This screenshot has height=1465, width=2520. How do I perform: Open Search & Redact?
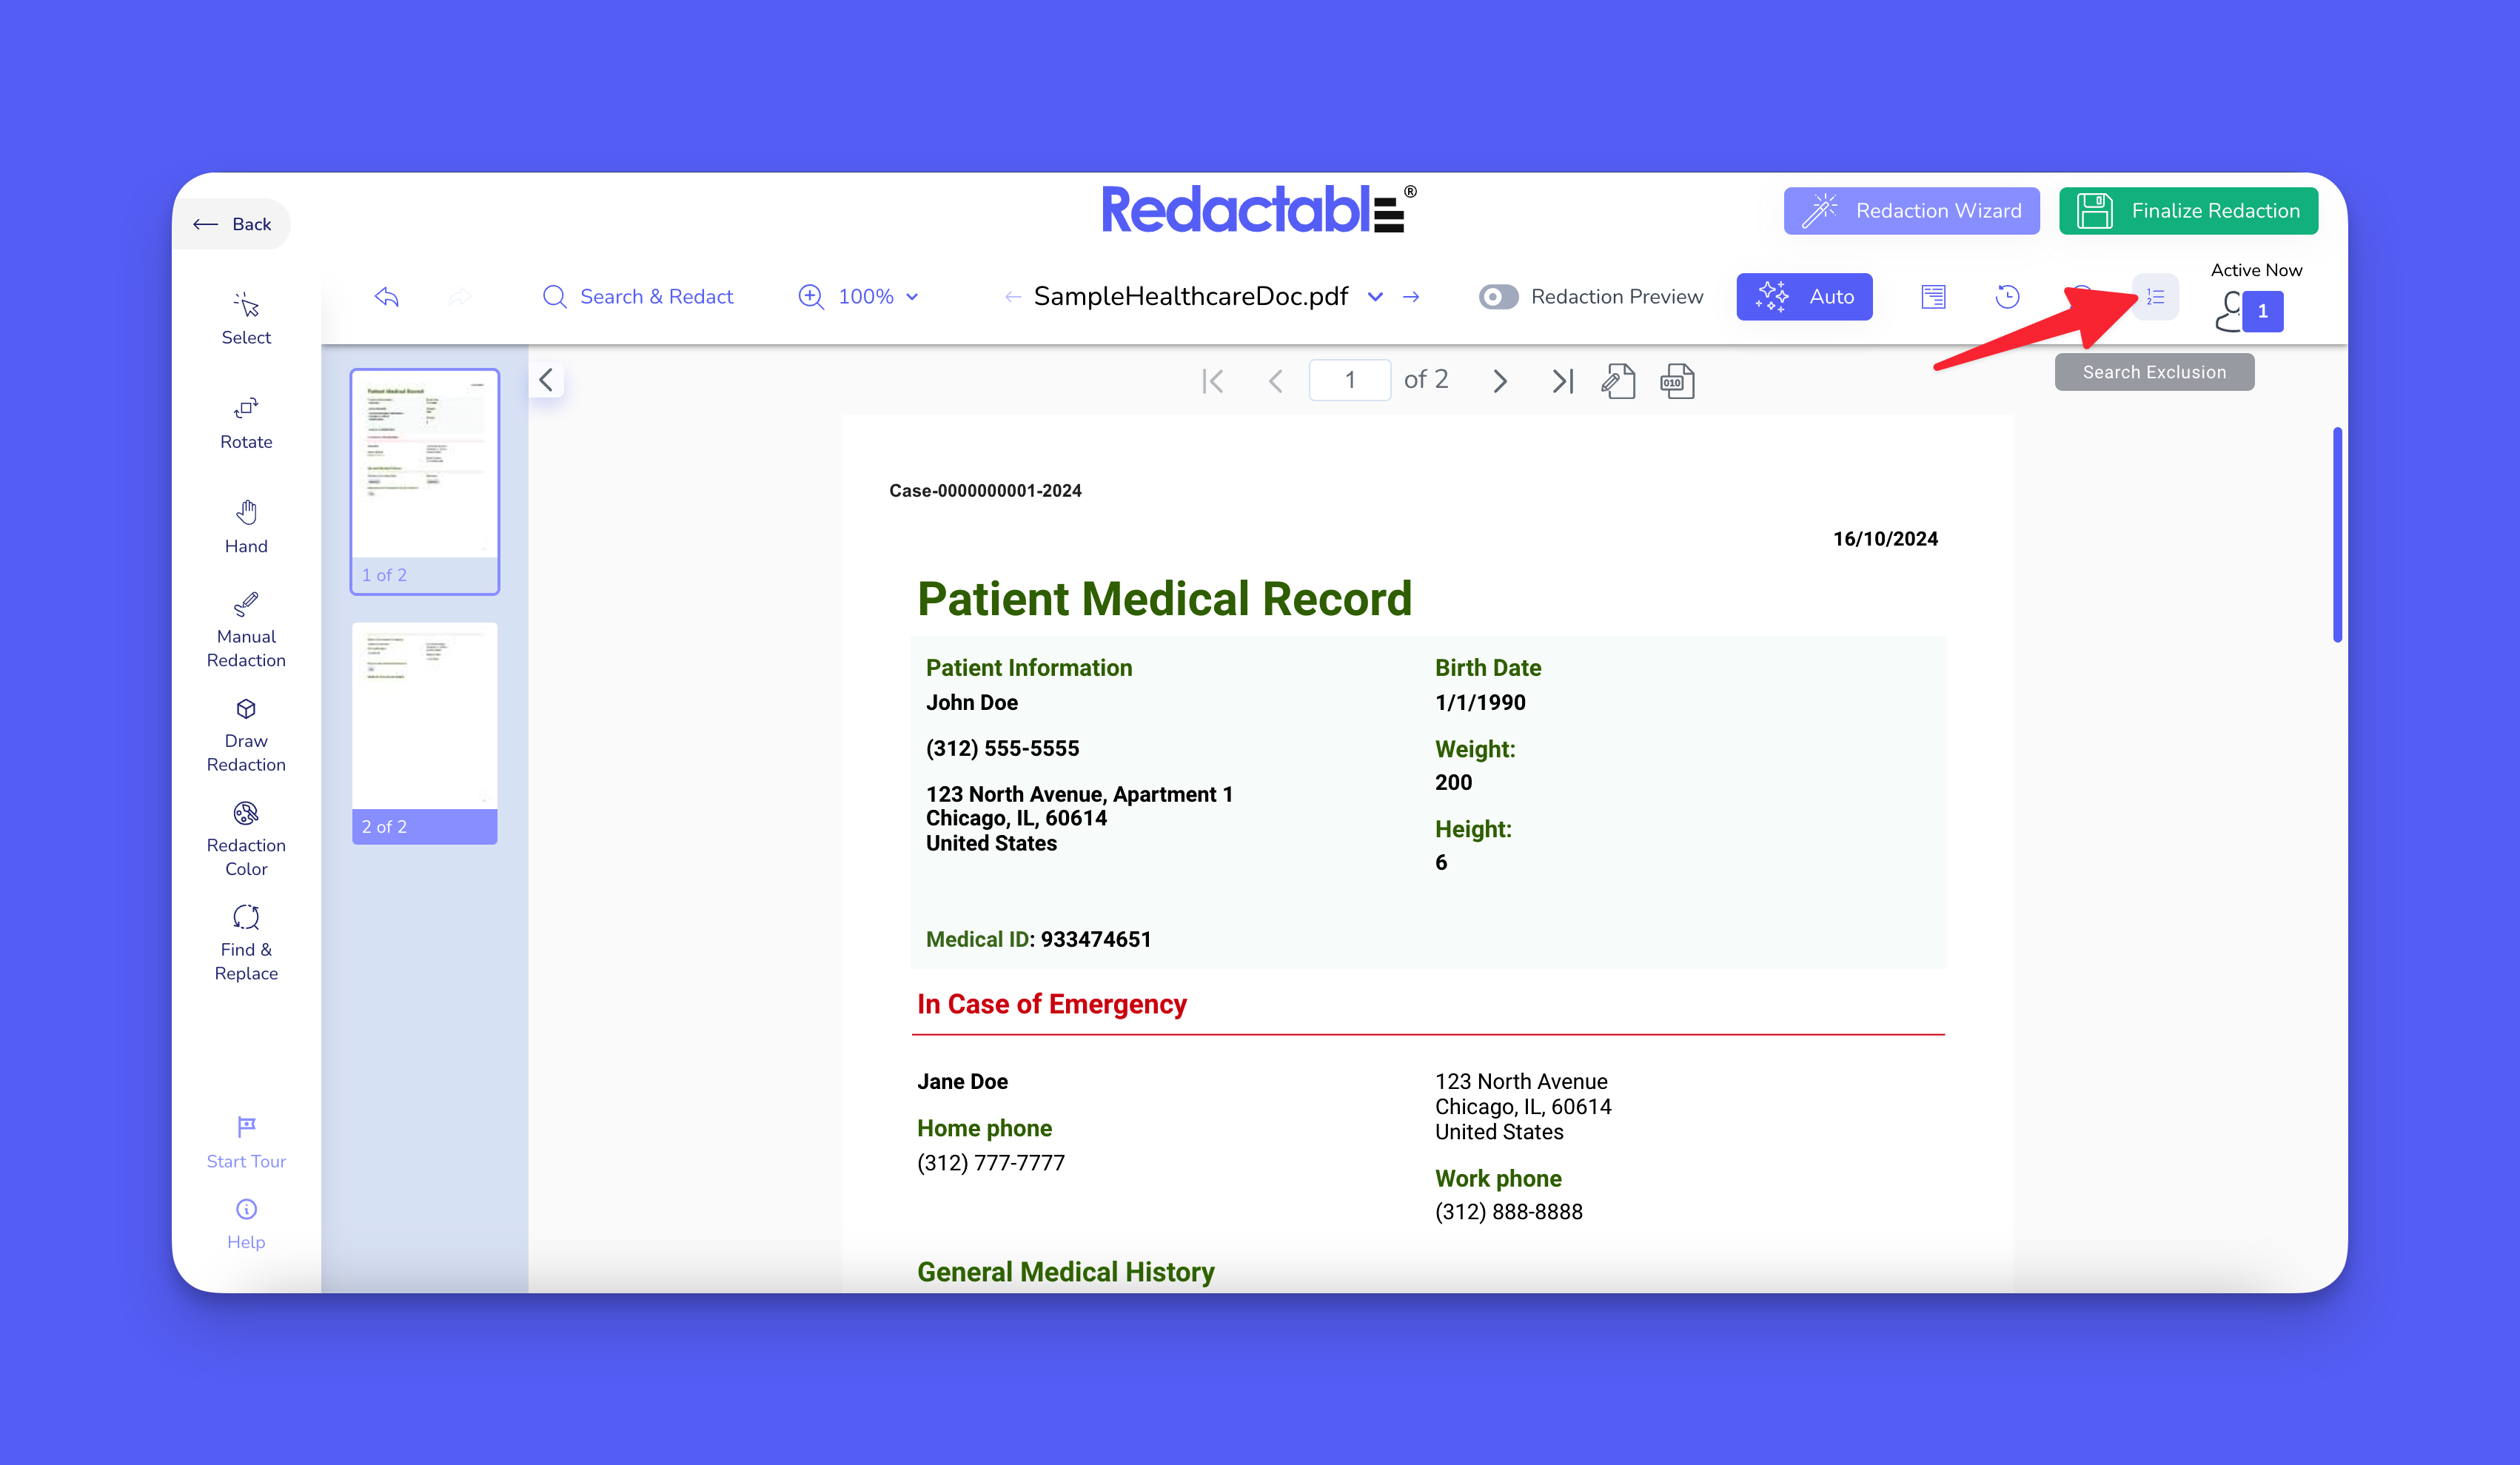pos(638,297)
